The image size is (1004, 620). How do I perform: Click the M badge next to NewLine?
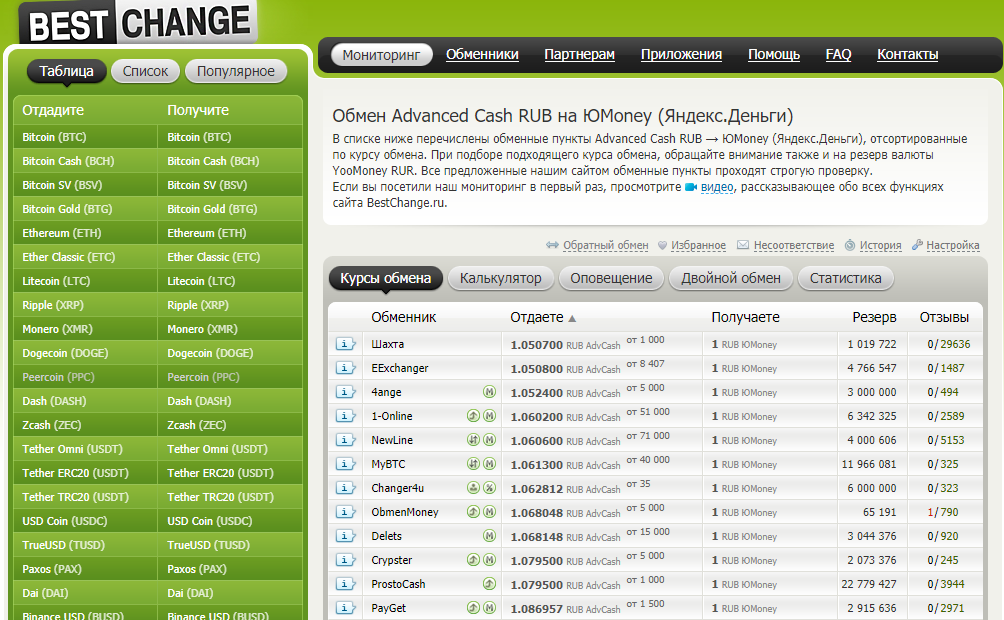pos(489,440)
